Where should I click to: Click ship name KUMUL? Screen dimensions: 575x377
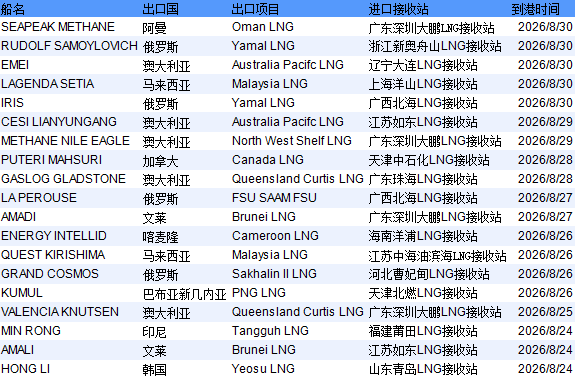[22, 293]
